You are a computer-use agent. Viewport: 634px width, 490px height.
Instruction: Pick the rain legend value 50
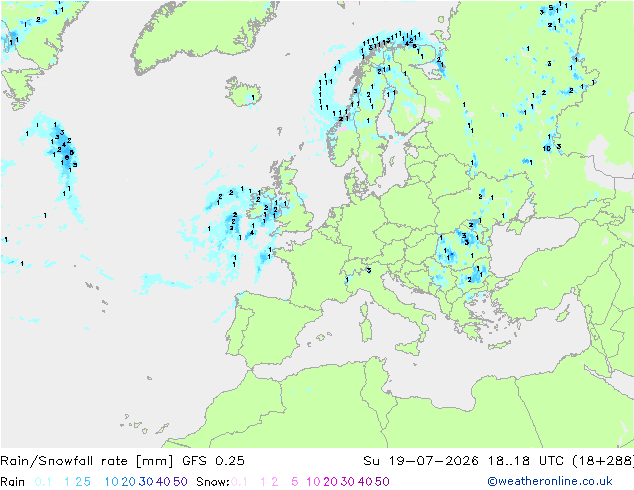click(180, 482)
